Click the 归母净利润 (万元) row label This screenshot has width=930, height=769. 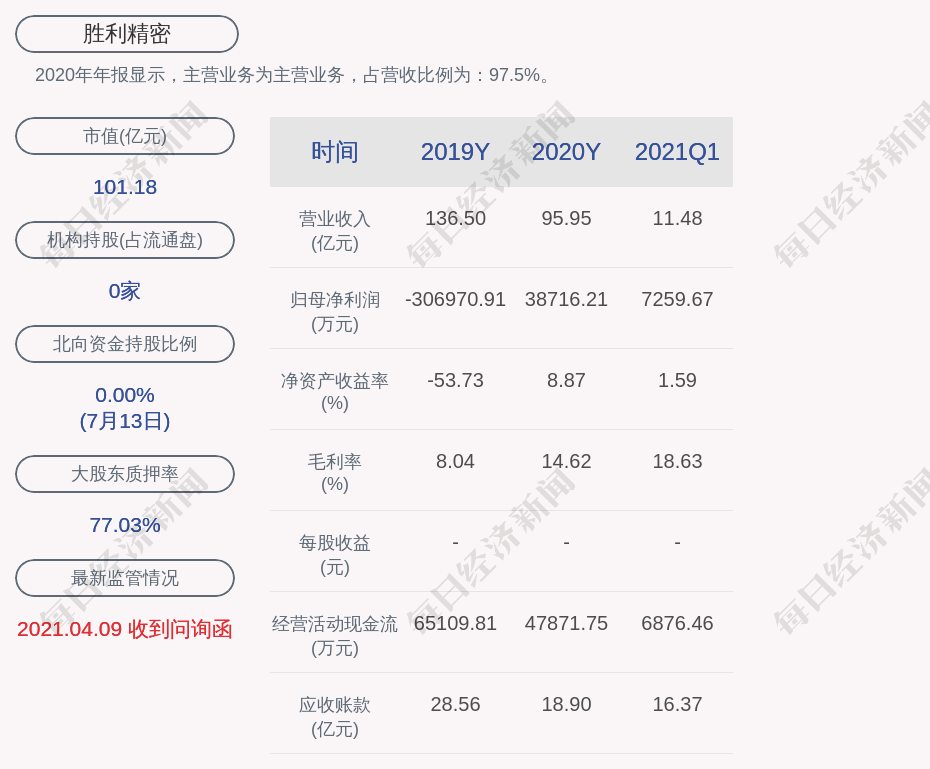(335, 312)
